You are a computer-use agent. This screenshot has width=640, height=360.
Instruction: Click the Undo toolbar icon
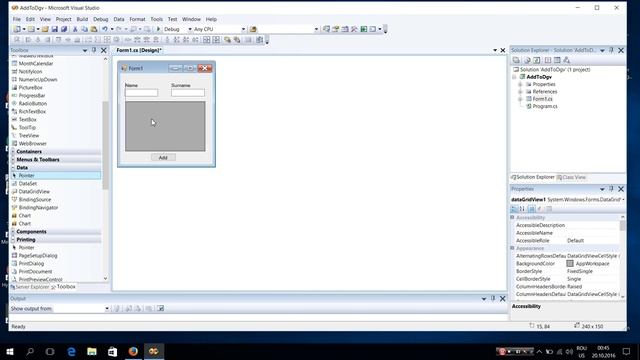click(105, 29)
